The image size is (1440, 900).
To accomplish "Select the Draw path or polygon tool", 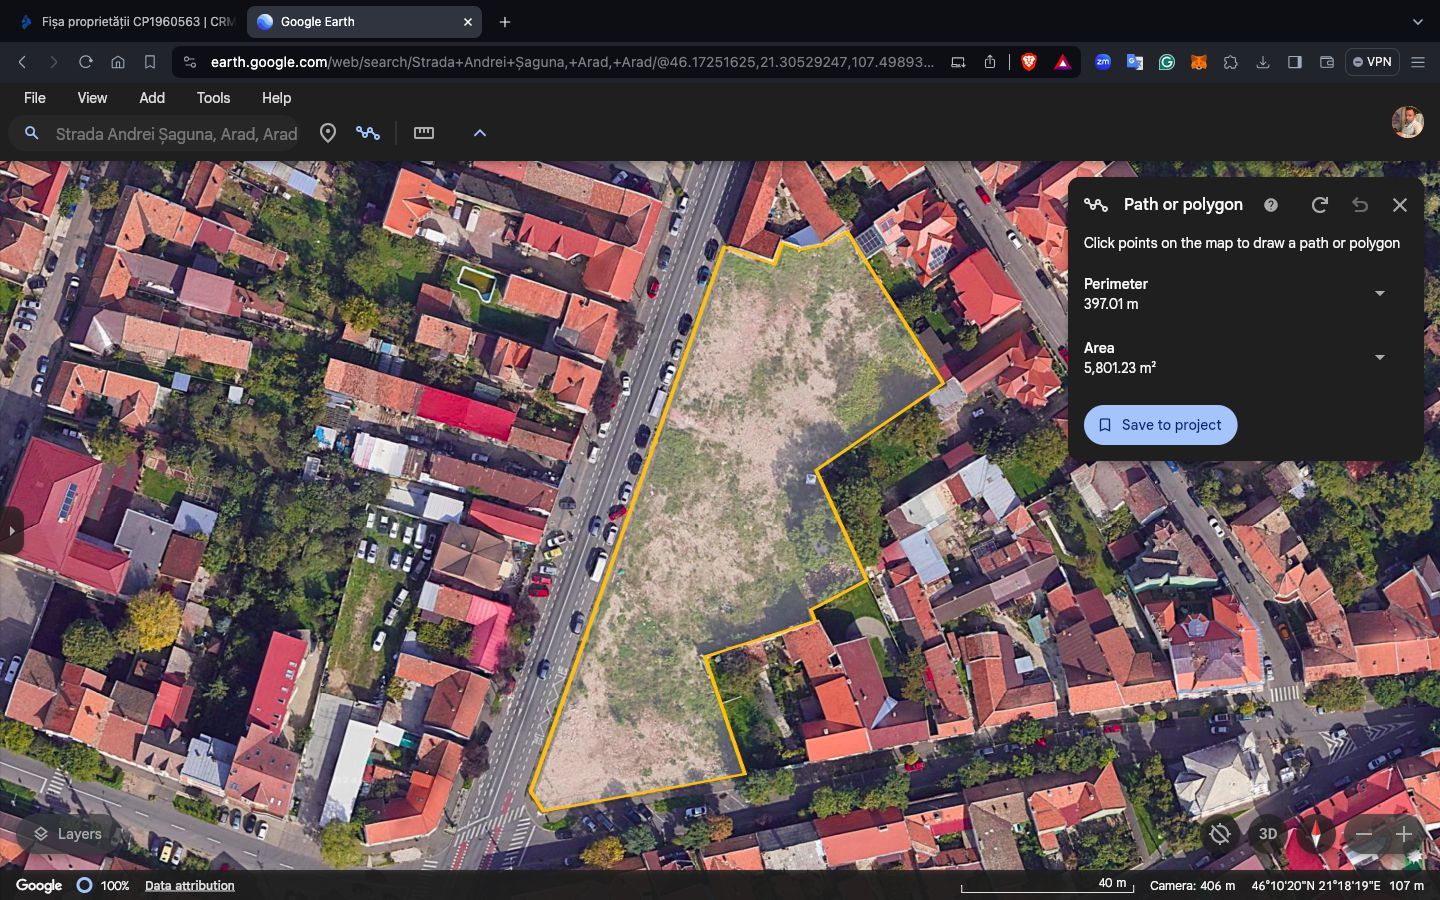I will [368, 133].
